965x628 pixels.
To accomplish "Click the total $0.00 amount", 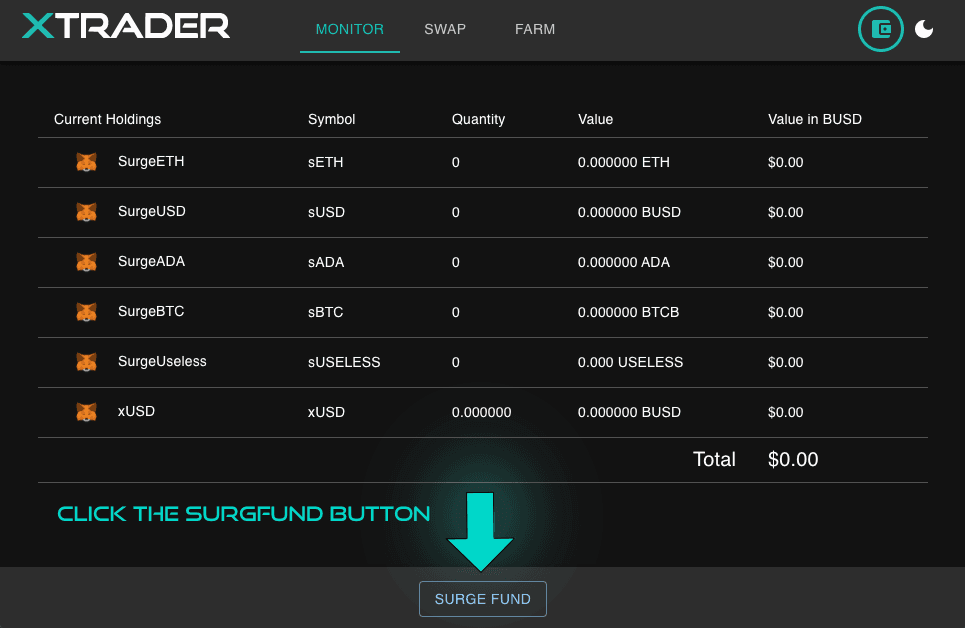I will 793,459.
